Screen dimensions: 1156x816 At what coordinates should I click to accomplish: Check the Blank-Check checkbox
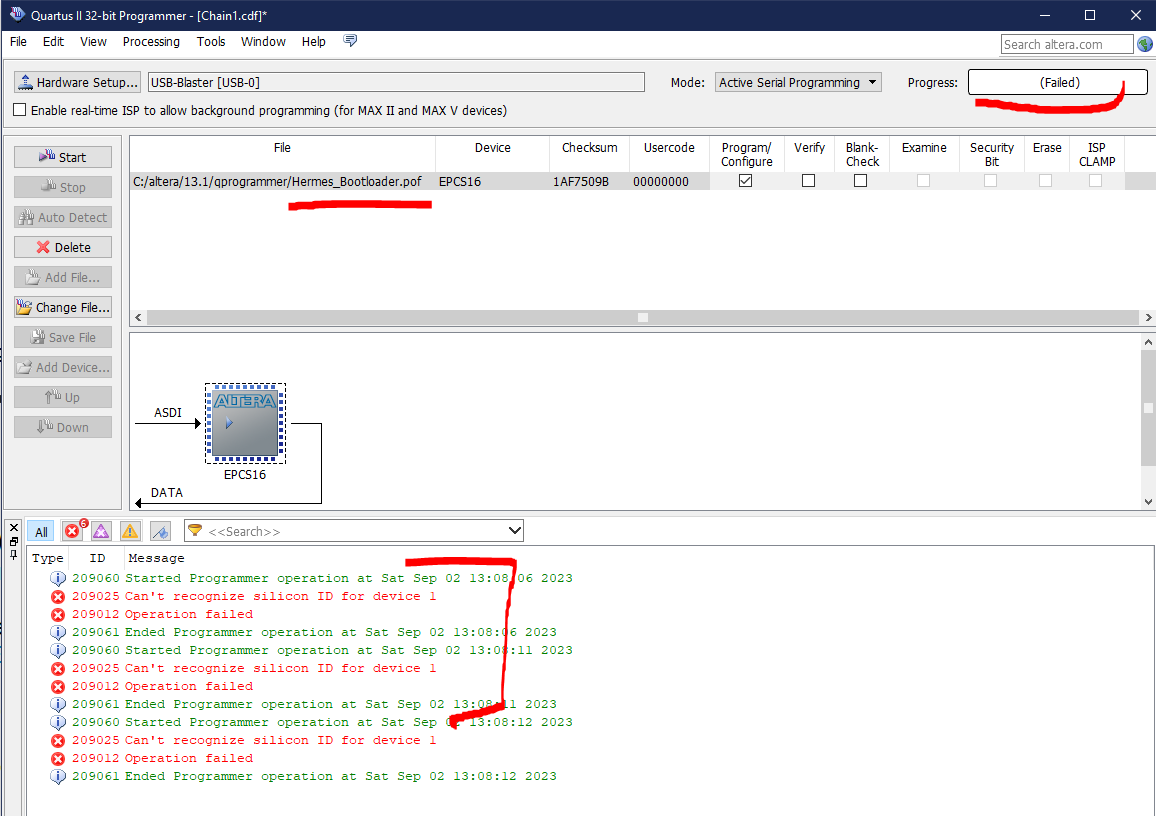click(x=860, y=181)
